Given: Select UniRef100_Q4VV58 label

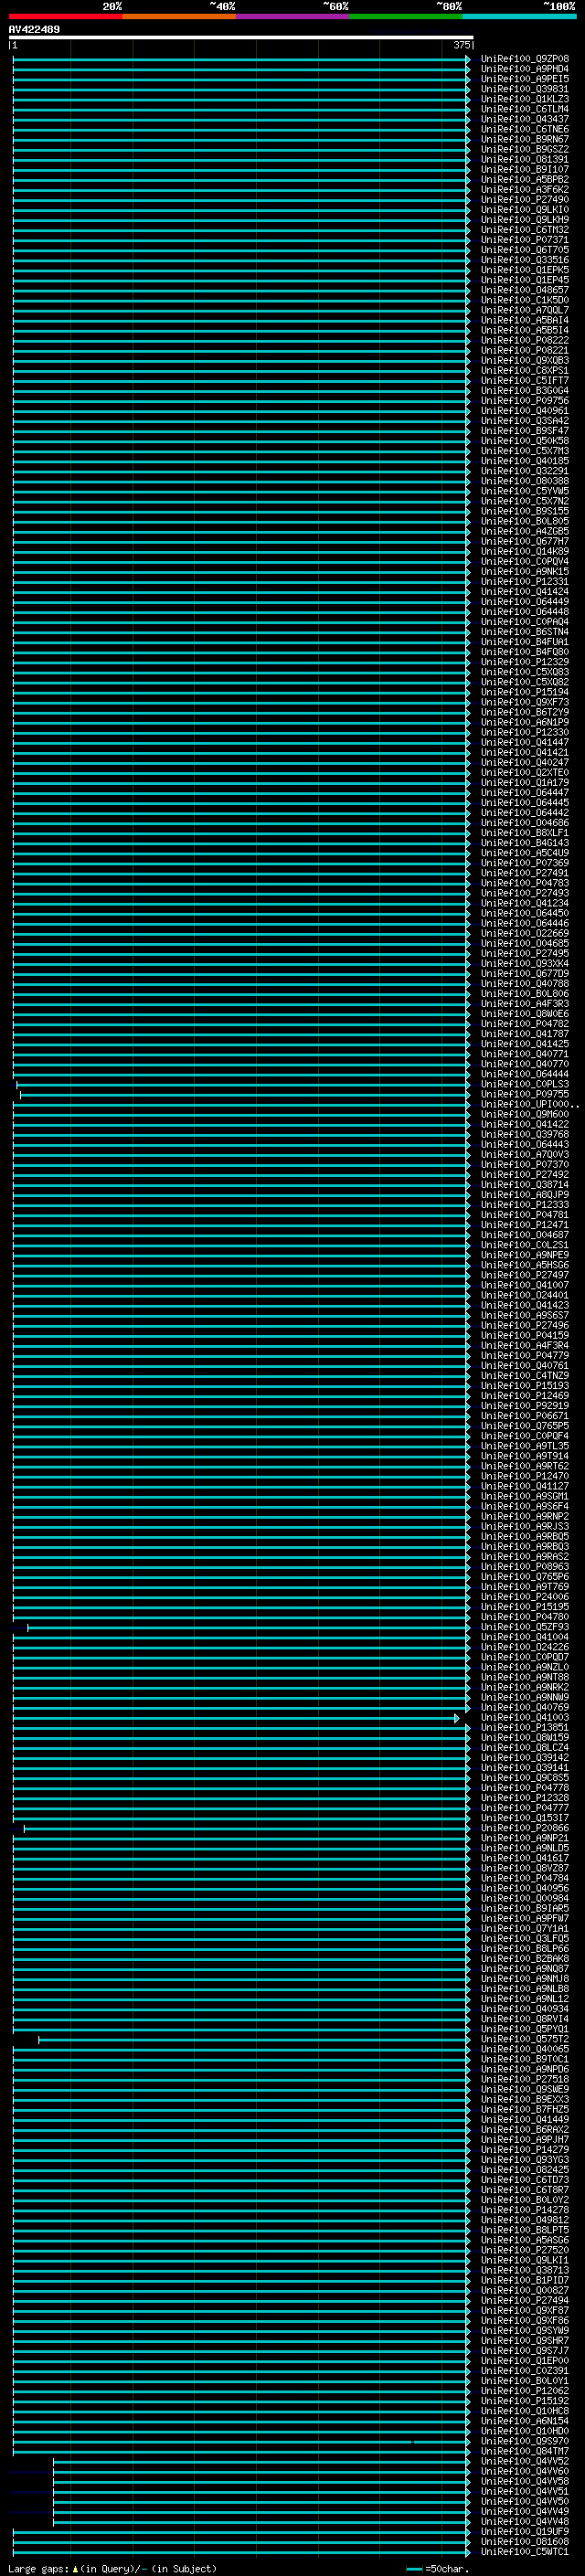Looking at the screenshot, I should coord(524,2480).
